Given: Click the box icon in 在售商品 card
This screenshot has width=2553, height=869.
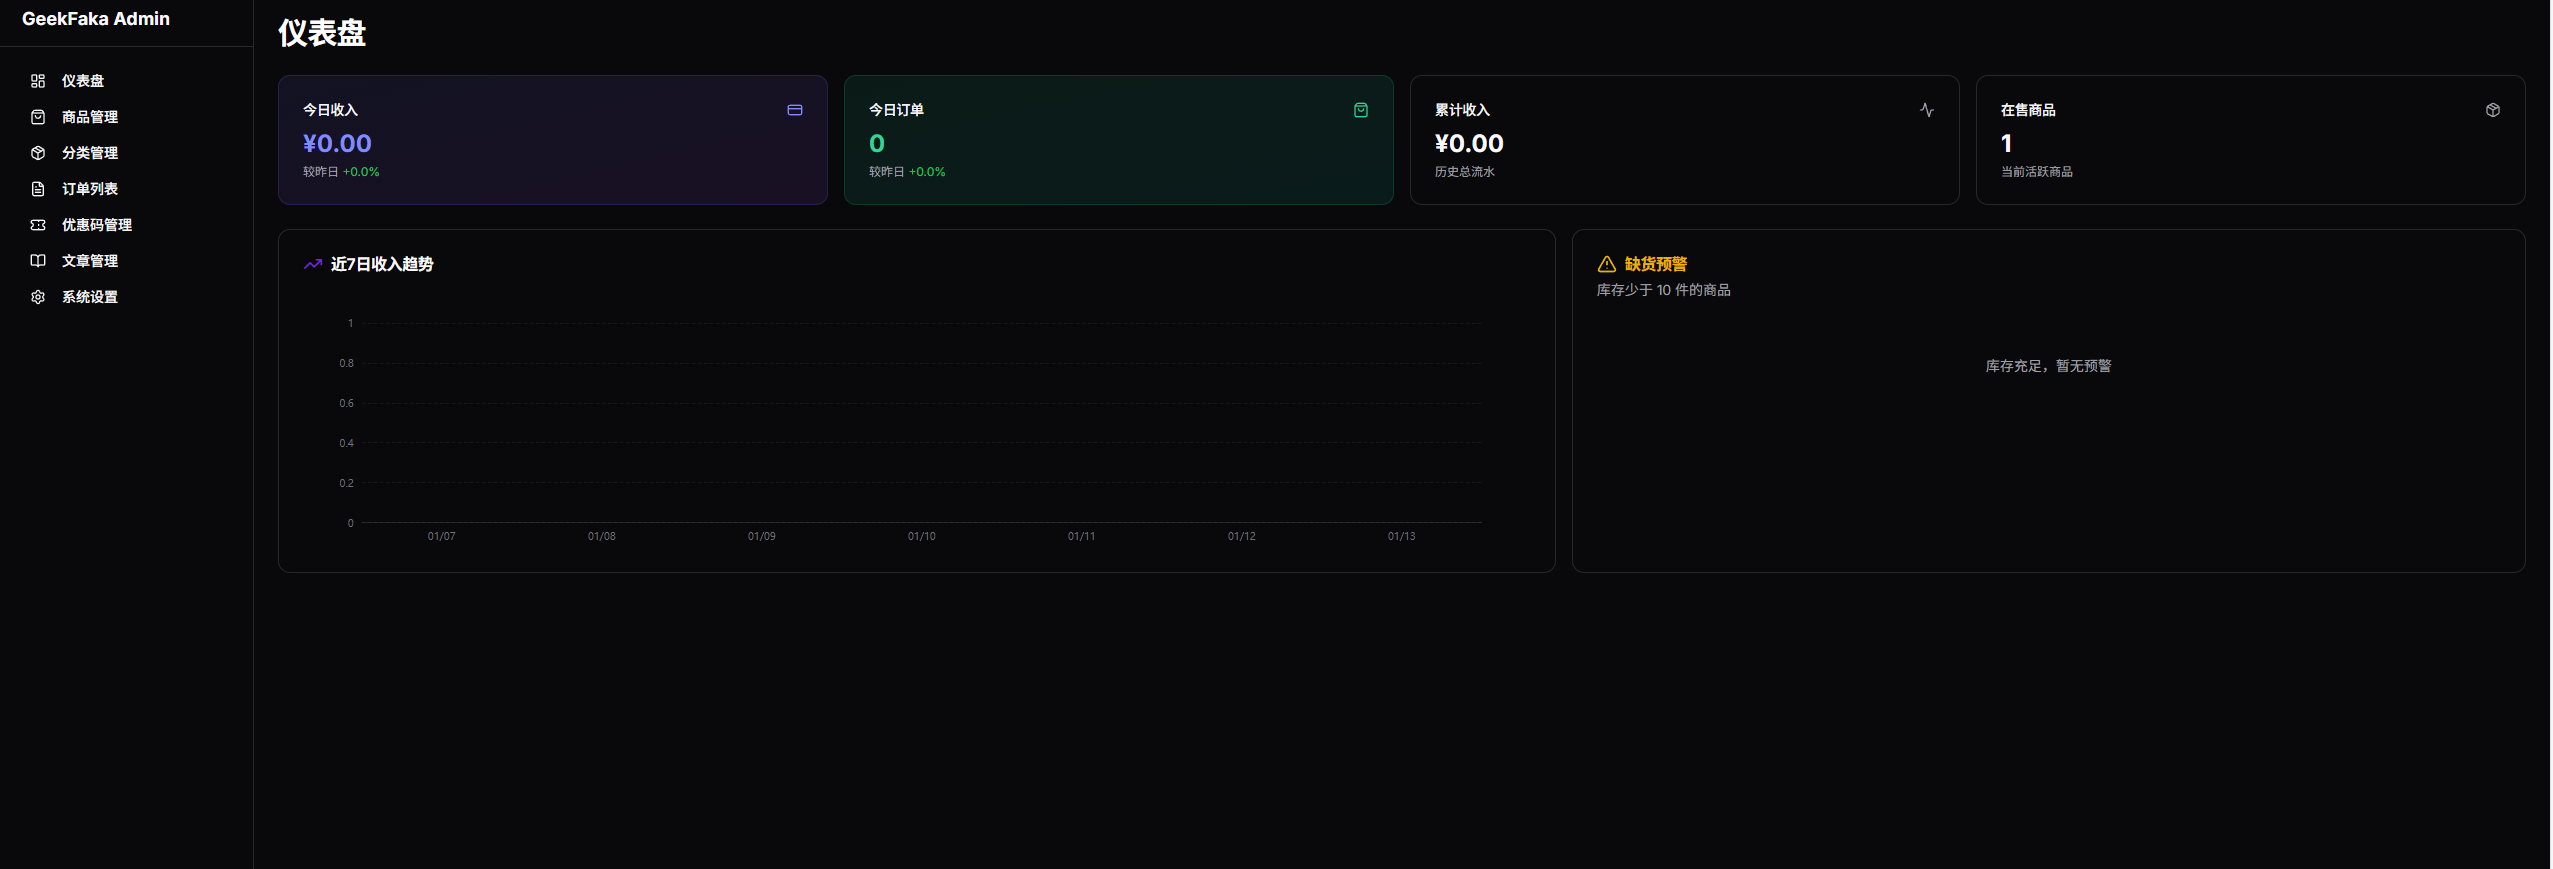Looking at the screenshot, I should 2492,110.
